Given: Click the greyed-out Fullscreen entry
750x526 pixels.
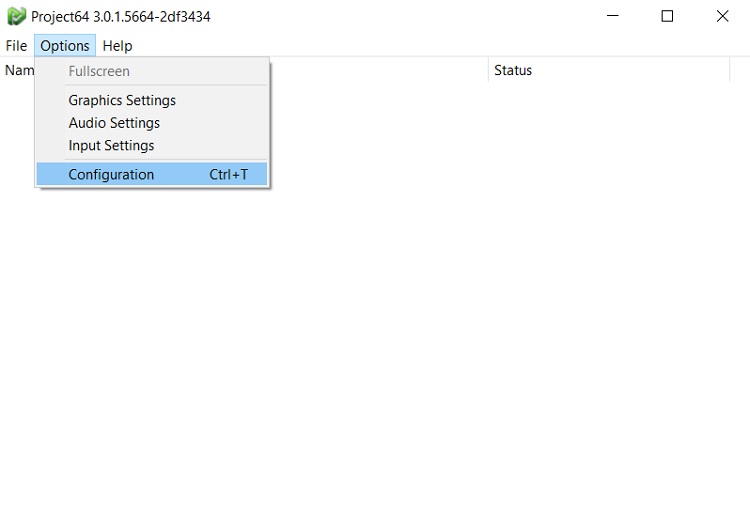Looking at the screenshot, I should click(99, 71).
